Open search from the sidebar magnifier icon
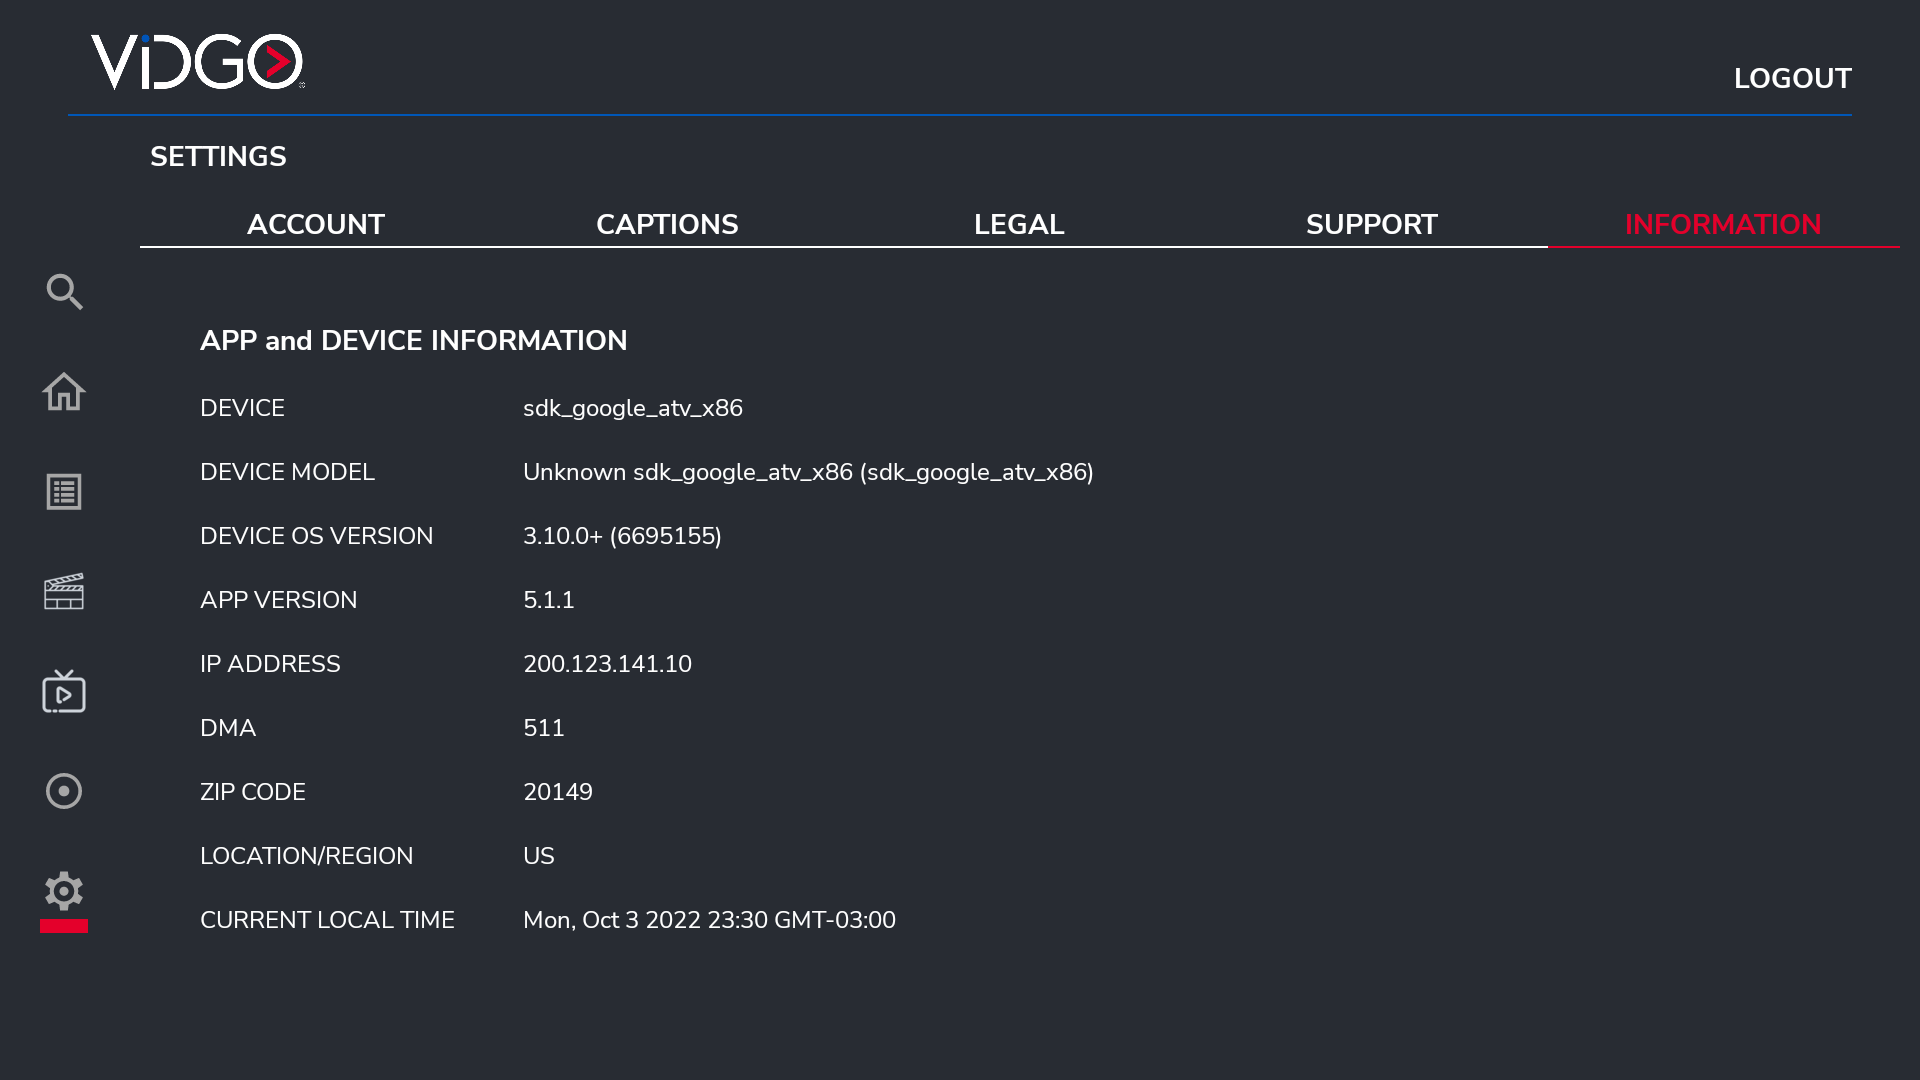Viewport: 1920px width, 1080px height. pyautogui.click(x=64, y=292)
